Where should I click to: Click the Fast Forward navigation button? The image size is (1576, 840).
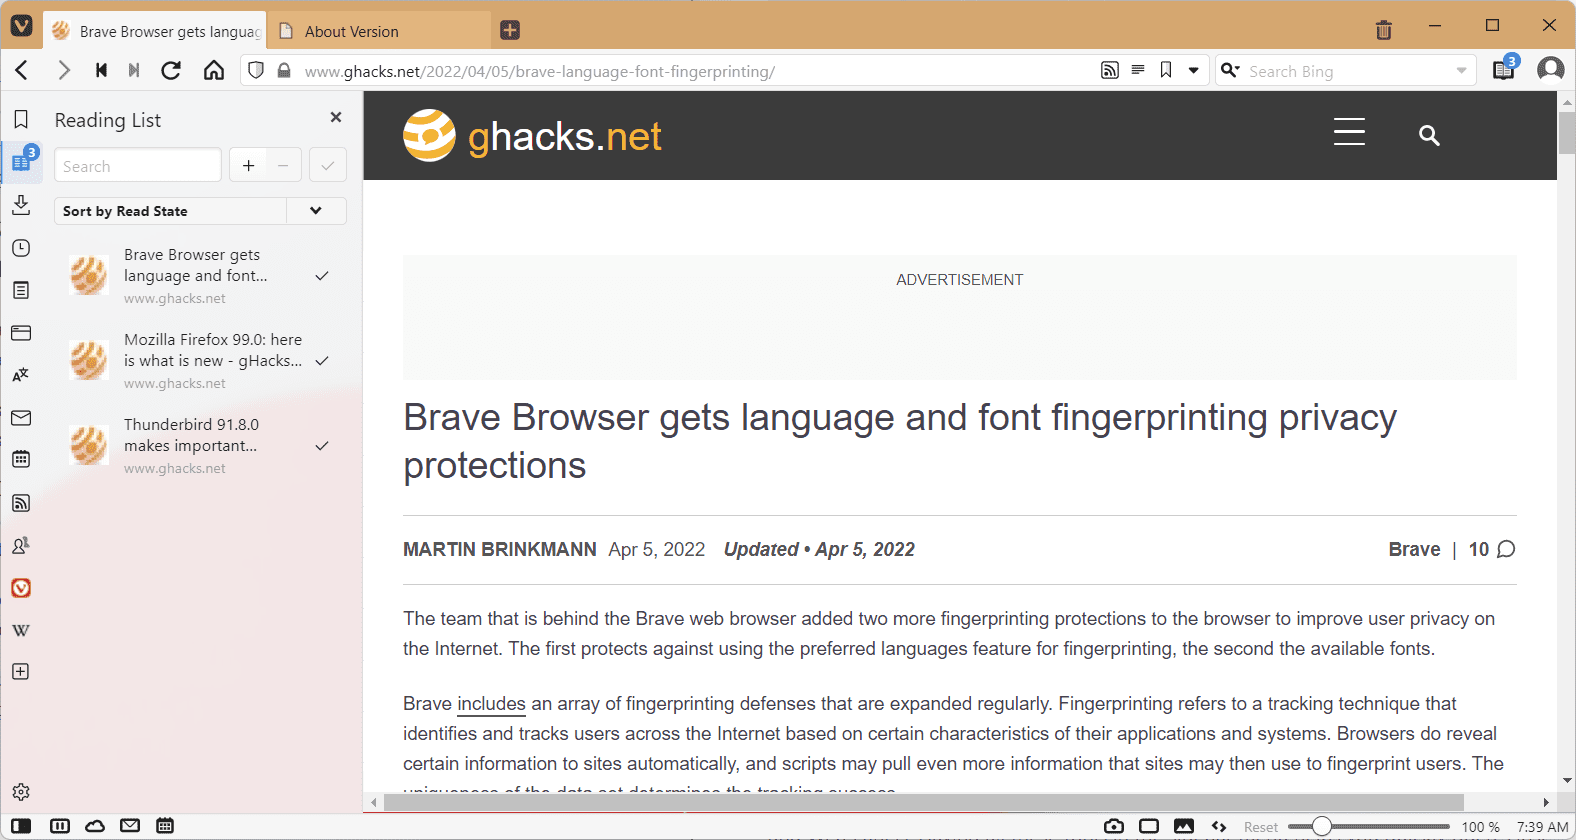point(134,70)
